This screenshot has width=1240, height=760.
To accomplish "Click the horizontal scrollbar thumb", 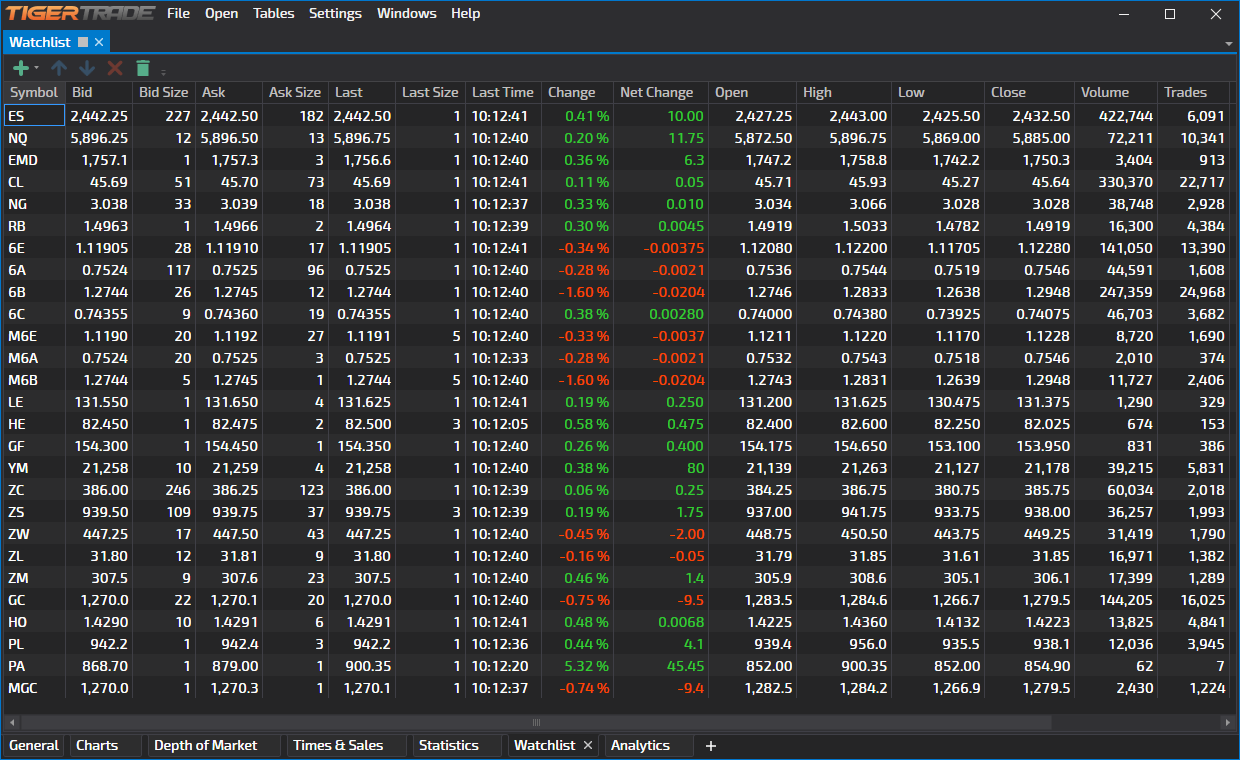I will [536, 722].
